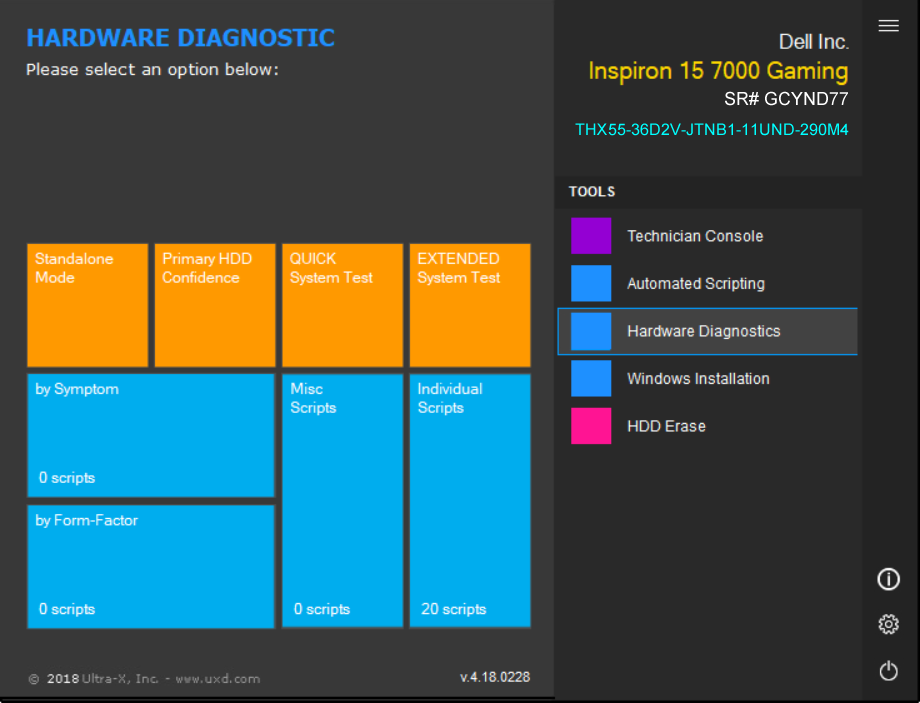Image resolution: width=920 pixels, height=703 pixels.
Task: Choose Windows Installation tool
Action: (708, 378)
